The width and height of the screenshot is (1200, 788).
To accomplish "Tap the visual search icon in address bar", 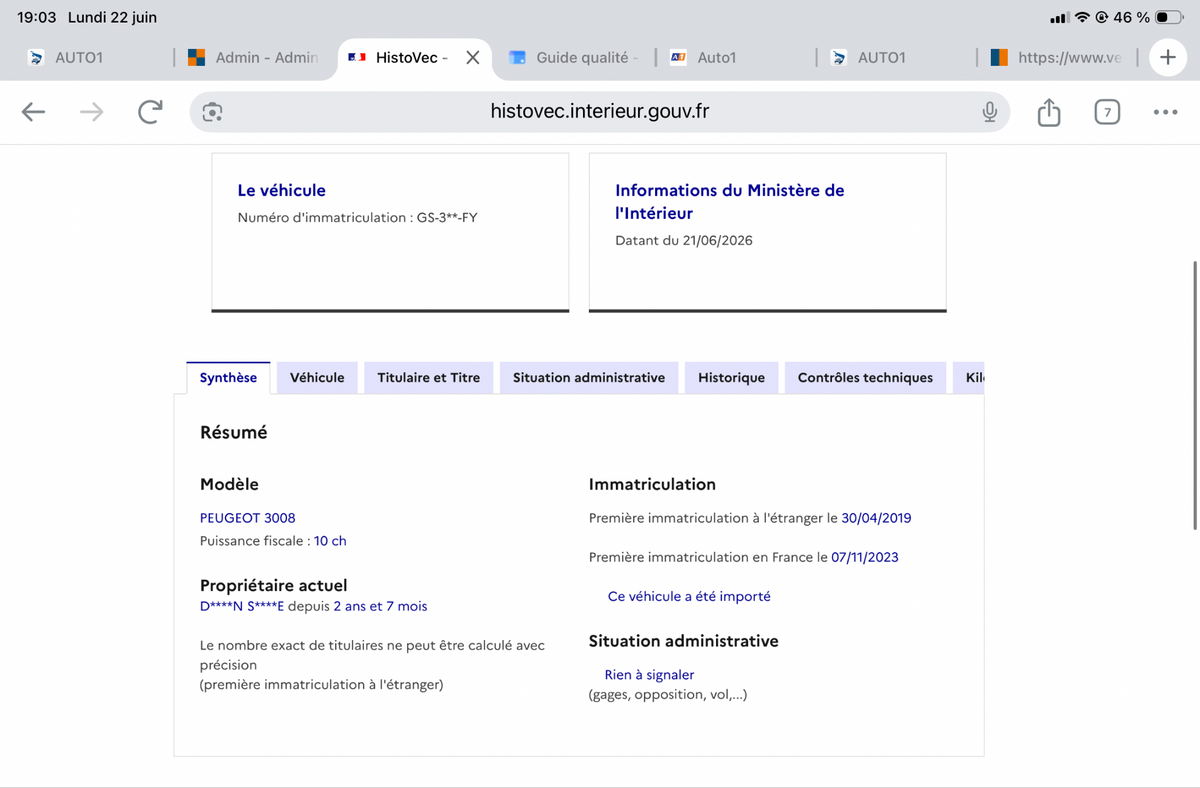I will click(x=212, y=112).
